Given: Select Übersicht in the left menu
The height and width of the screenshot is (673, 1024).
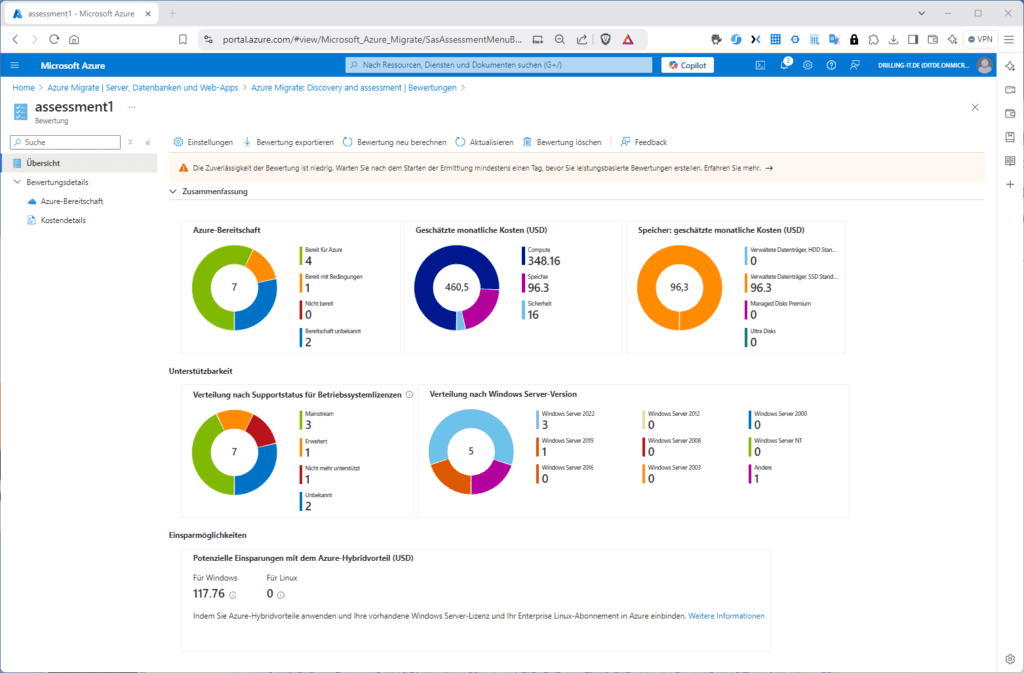Looking at the screenshot, I should point(79,163).
